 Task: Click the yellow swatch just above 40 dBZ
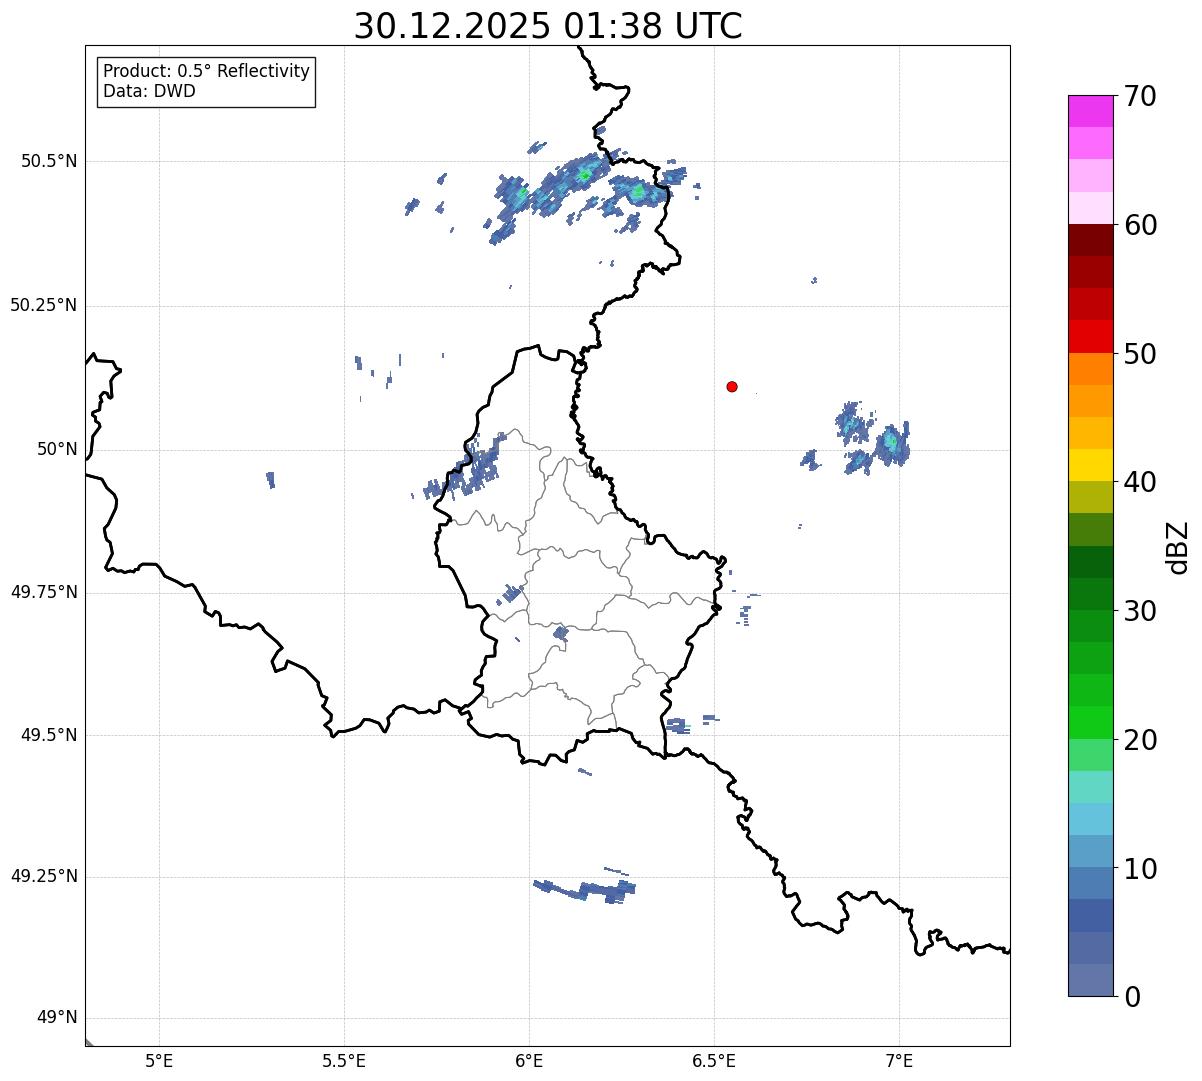coord(1091,465)
